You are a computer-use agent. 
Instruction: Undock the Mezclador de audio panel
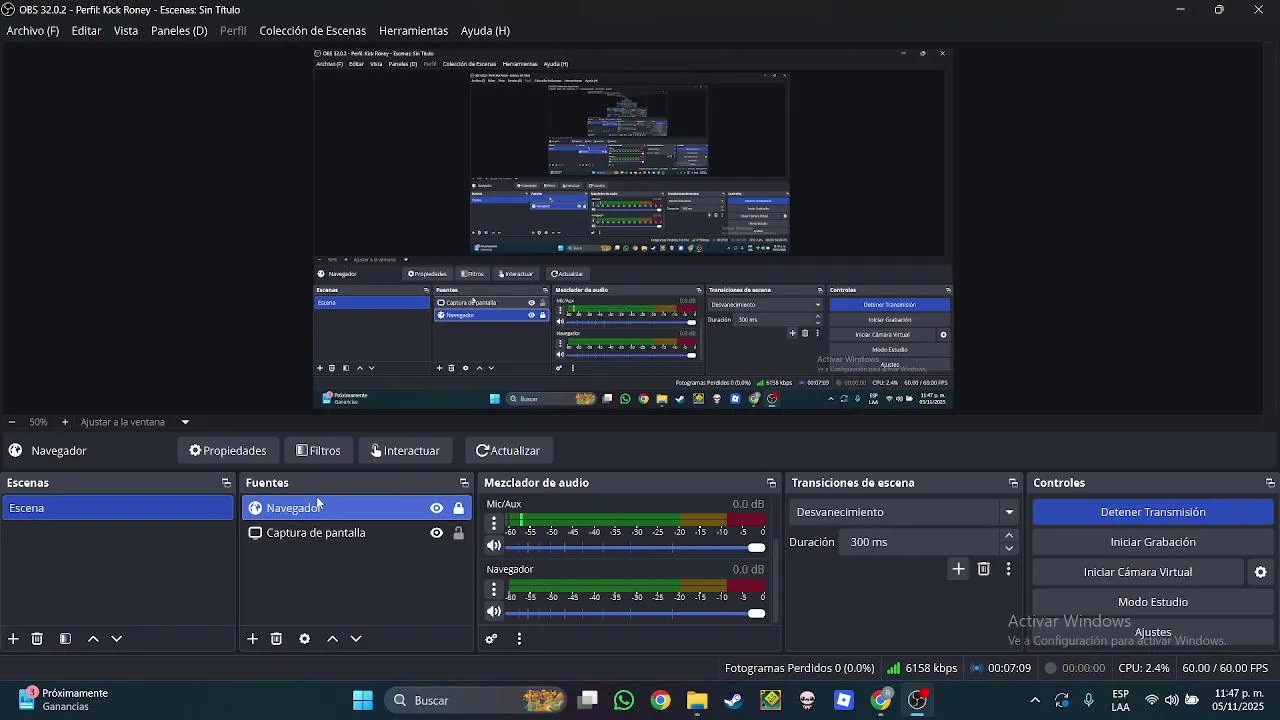[771, 483]
